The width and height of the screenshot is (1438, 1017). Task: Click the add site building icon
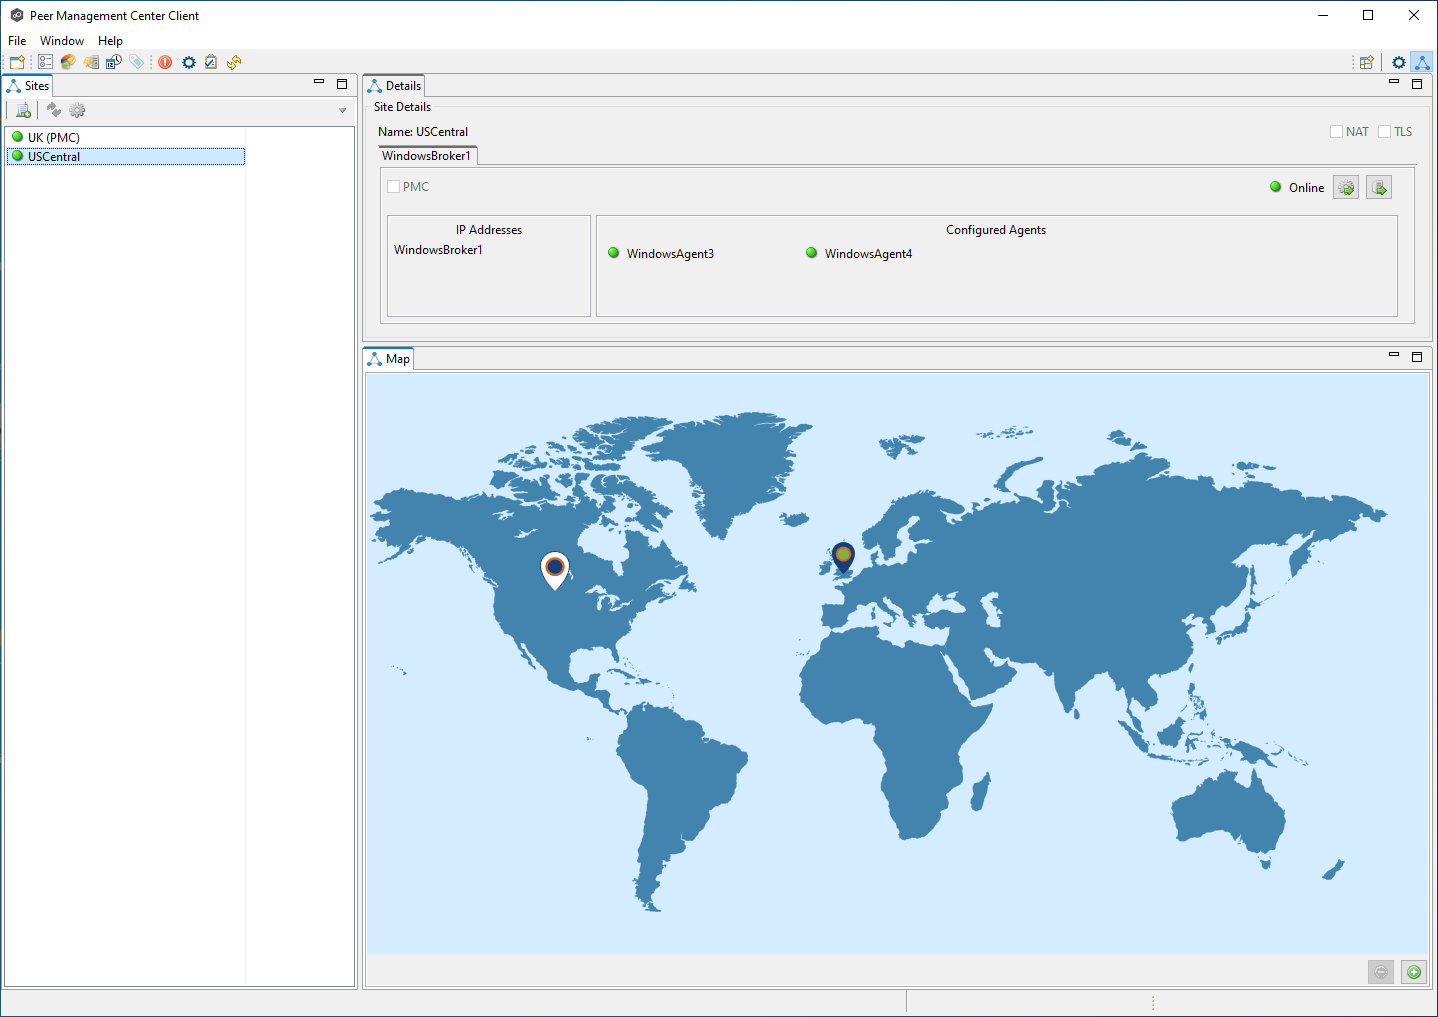tap(23, 110)
